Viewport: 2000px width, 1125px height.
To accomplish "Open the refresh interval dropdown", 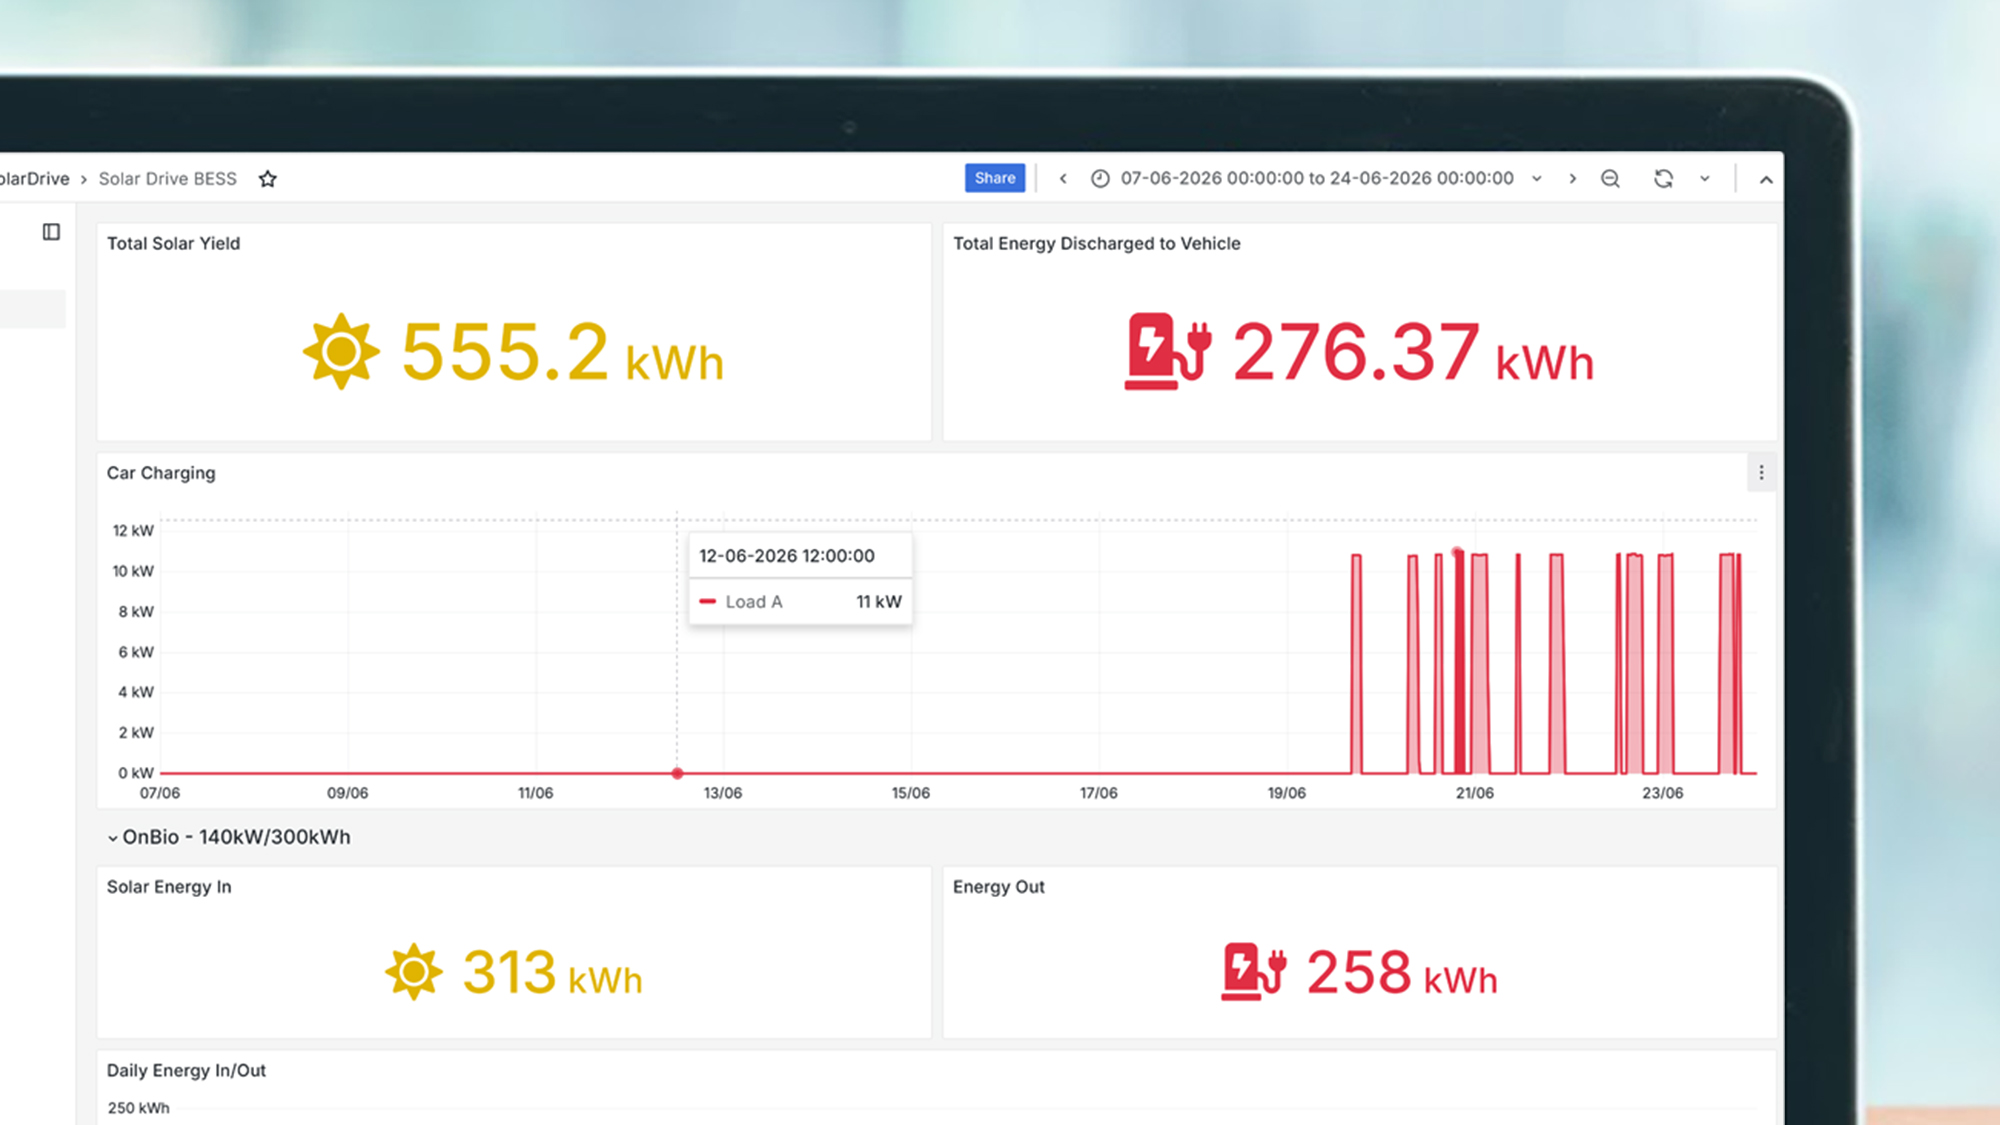I will coord(1705,179).
